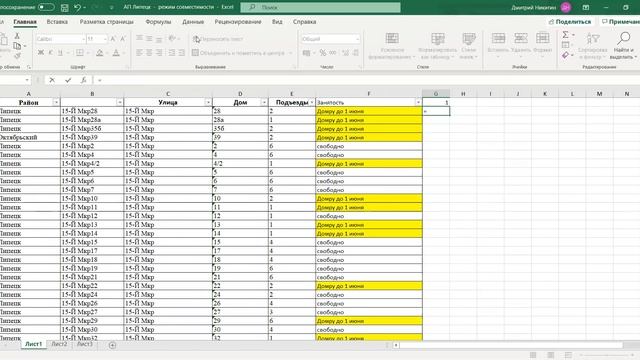Click the Insert Function fx icon
This screenshot has height=360, width=640.
[x=83, y=80]
